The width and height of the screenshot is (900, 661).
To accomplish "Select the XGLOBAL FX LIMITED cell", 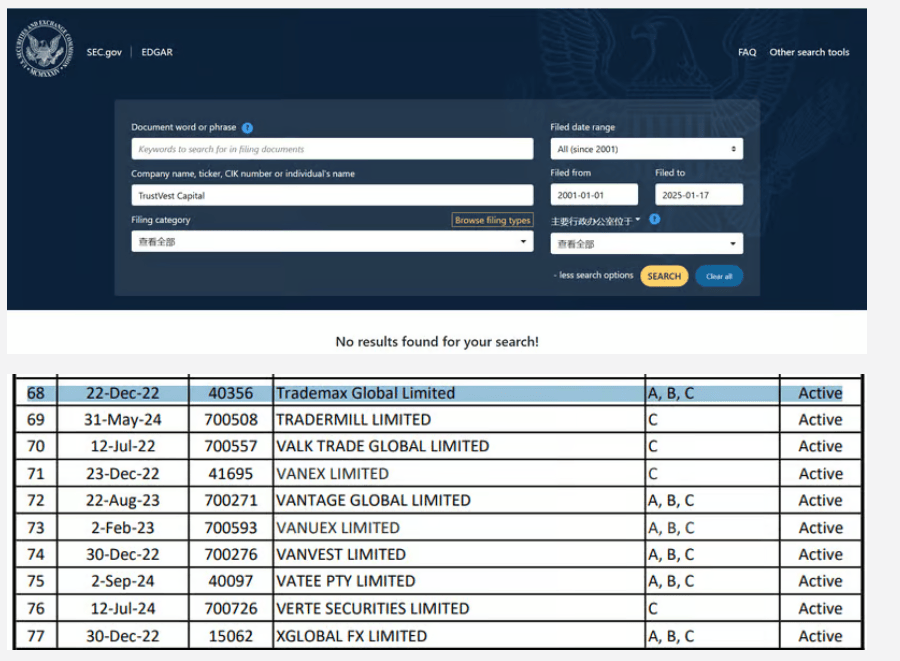I will pyautogui.click(x=459, y=636).
